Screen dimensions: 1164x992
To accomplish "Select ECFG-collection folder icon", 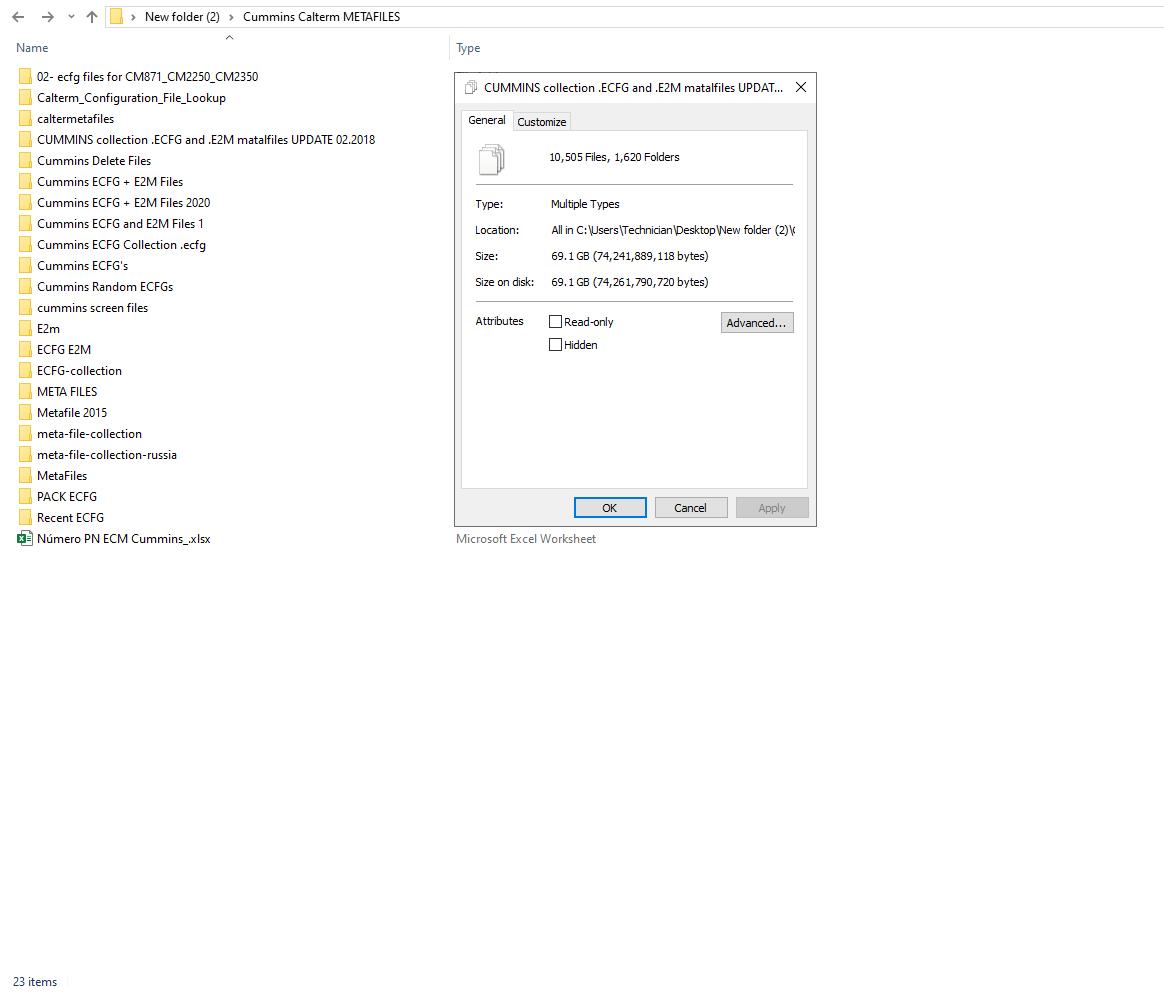I will [24, 371].
